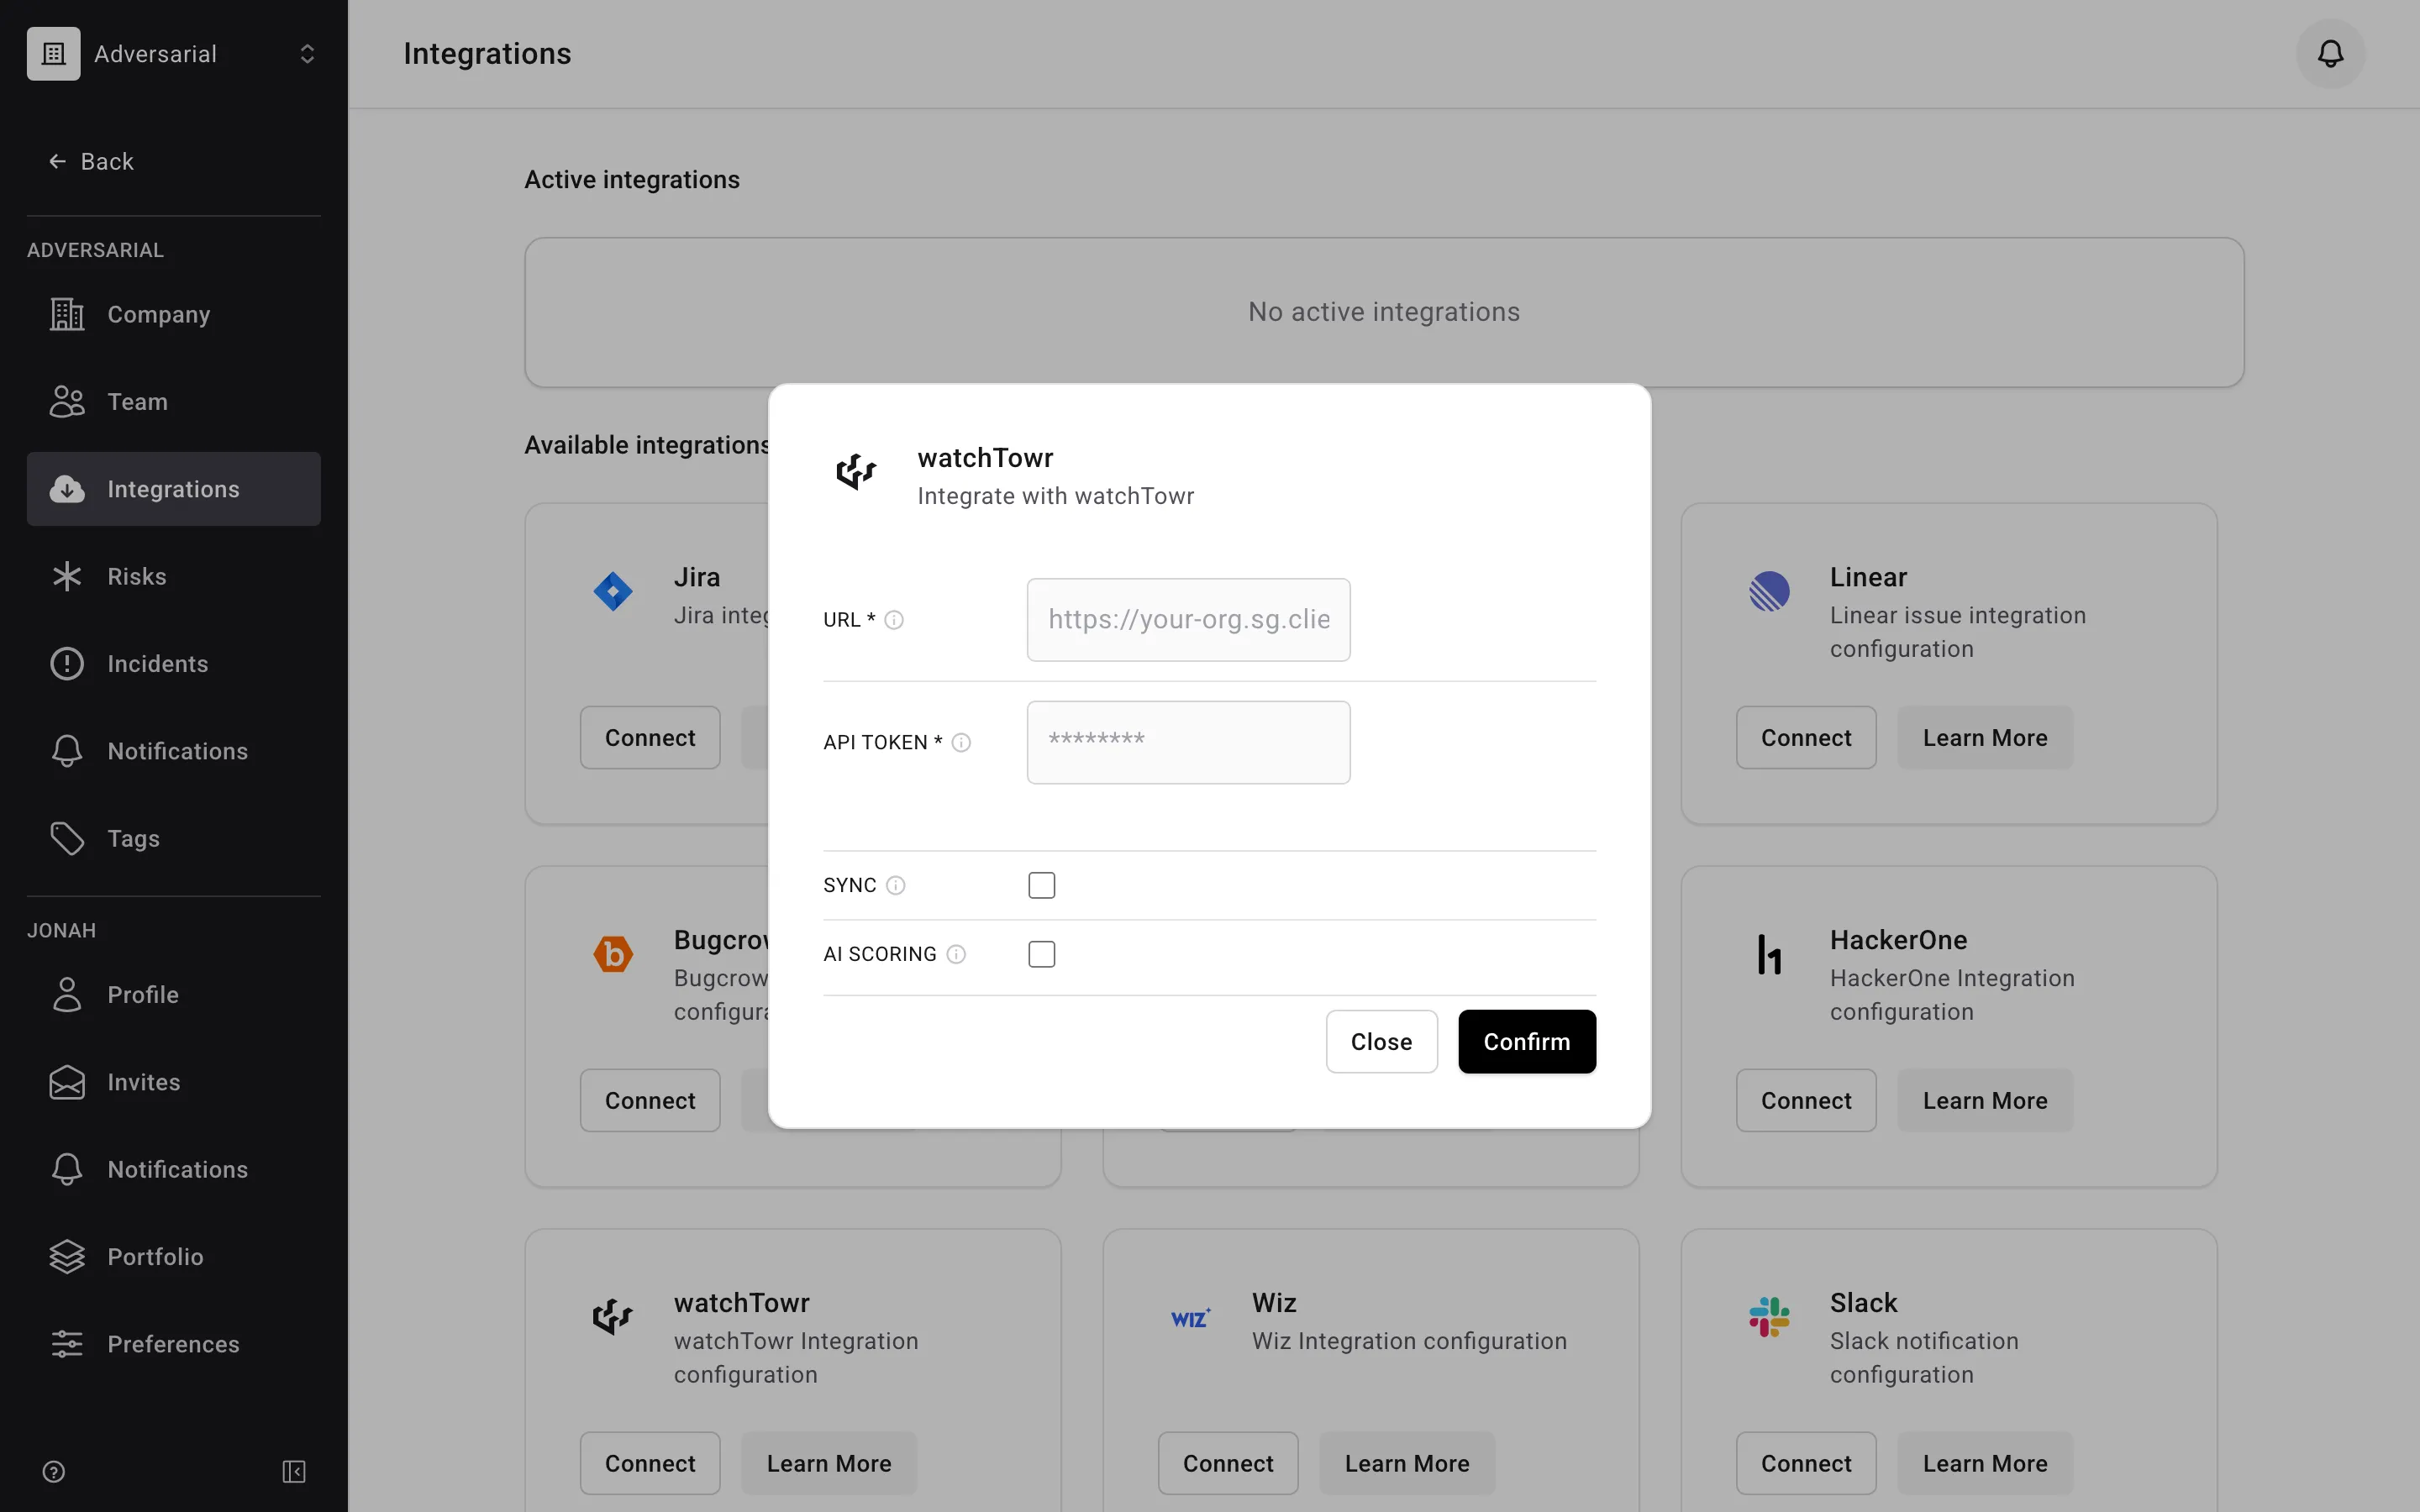Learn more about Slack
Viewport: 2420px width, 1512px height.
(x=1985, y=1464)
